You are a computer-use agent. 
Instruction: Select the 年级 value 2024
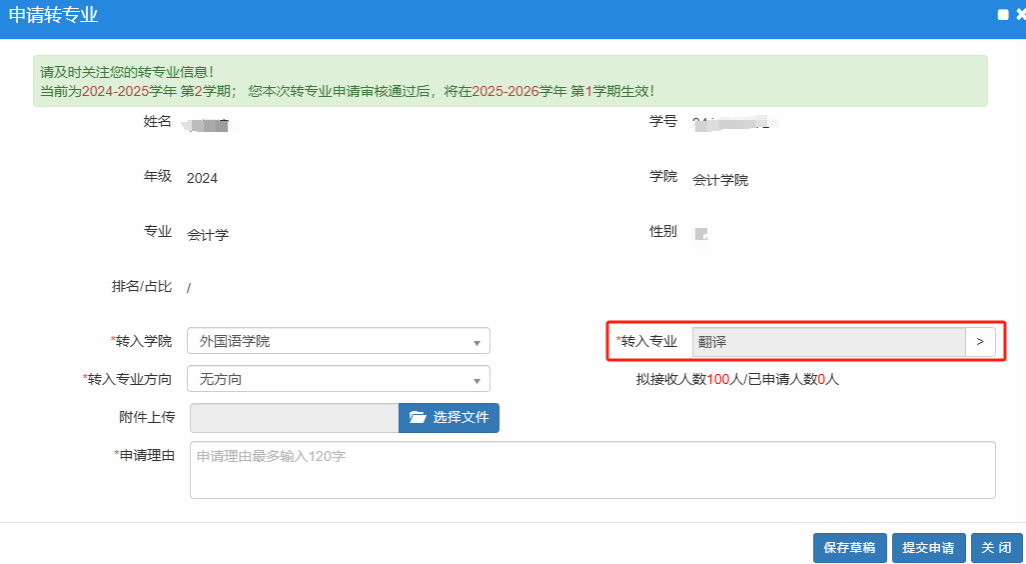pyautogui.click(x=202, y=178)
